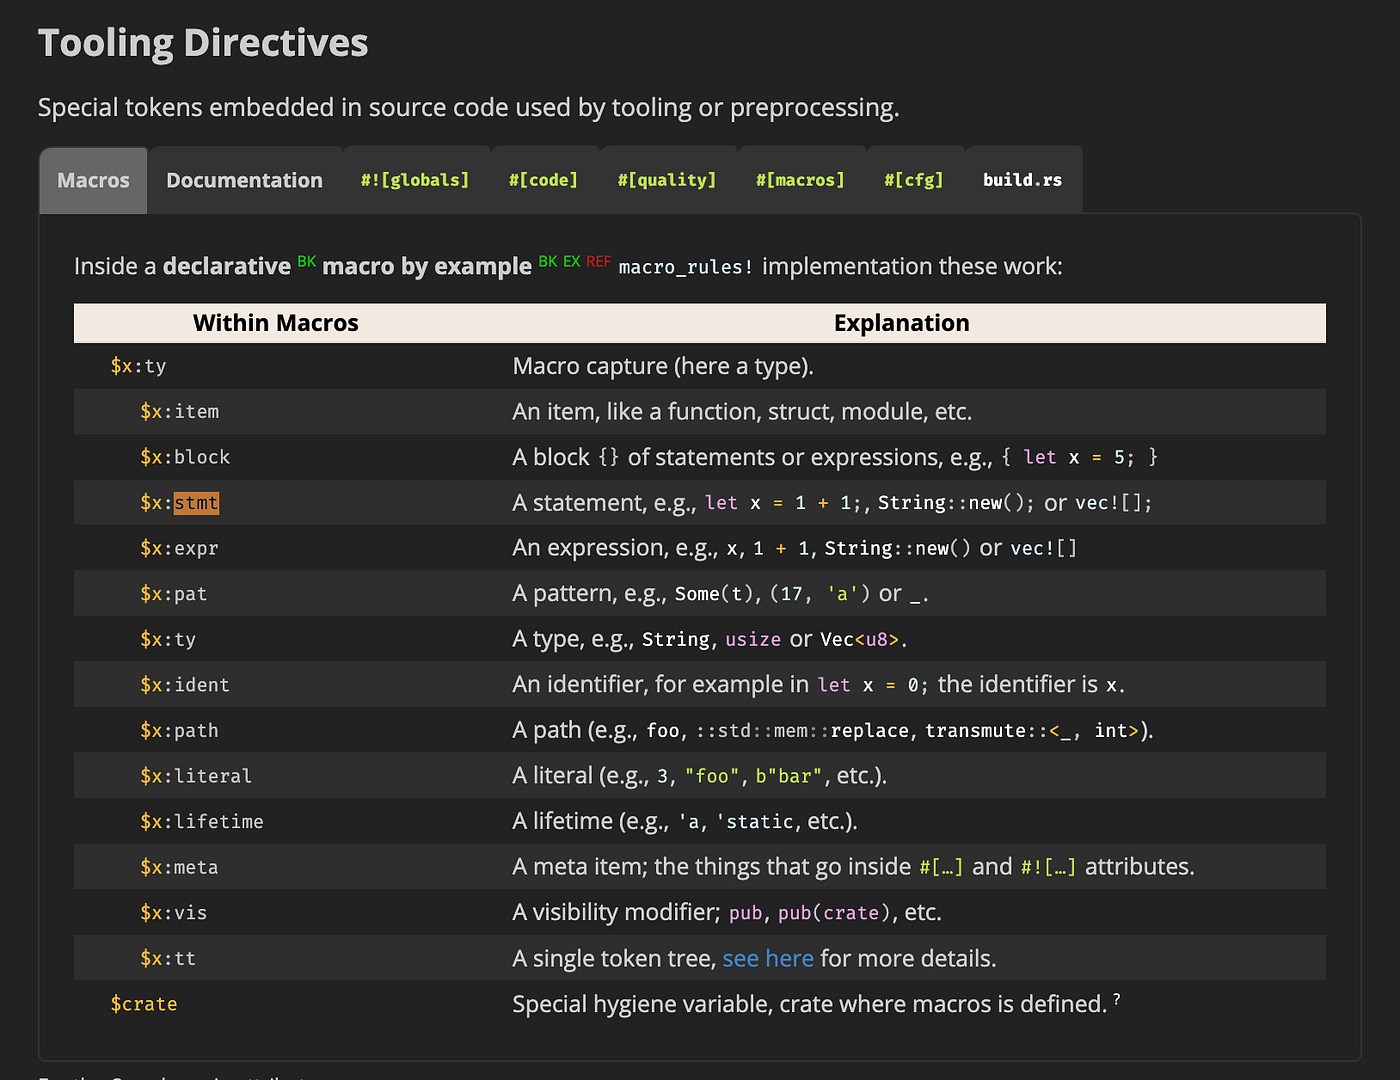This screenshot has width=1400, height=1080.
Task: Follow the 'see here' token tree link
Action: [767, 958]
